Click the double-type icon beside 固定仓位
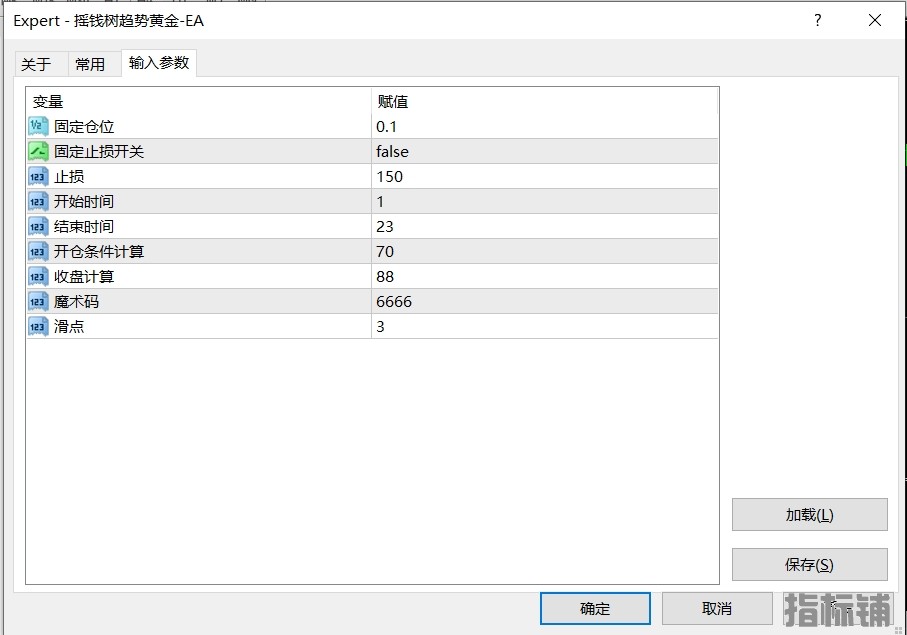The height and width of the screenshot is (635, 907). [38, 126]
